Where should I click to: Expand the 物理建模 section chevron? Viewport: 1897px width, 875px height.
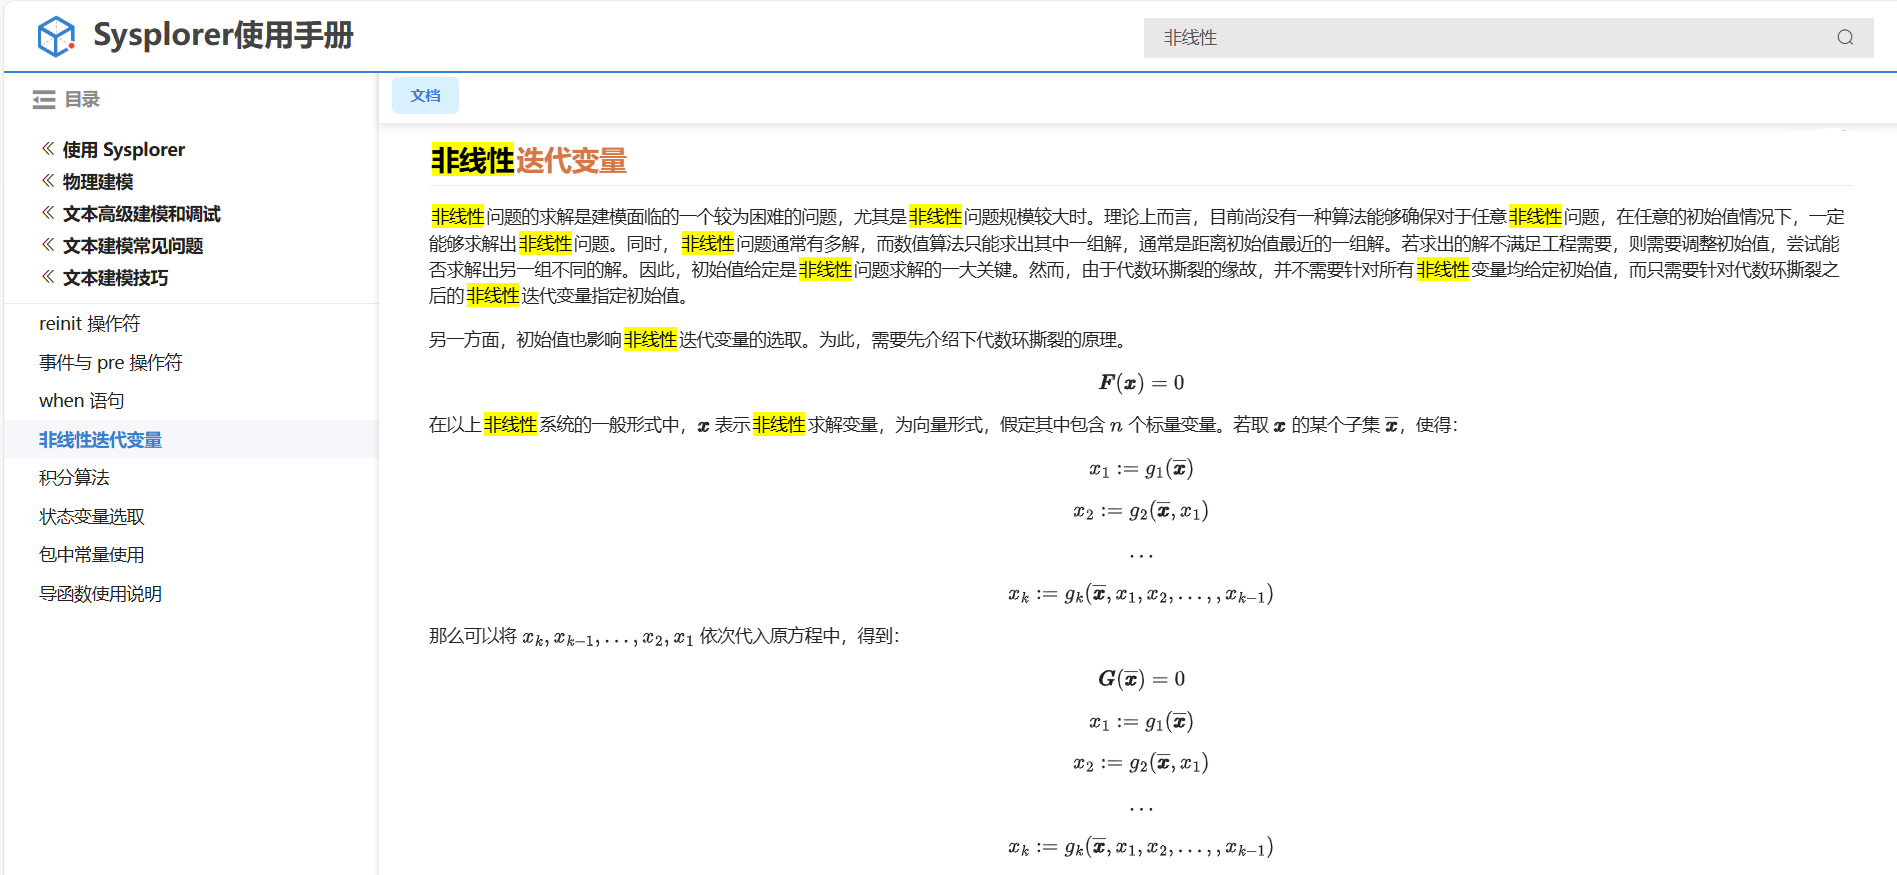pyautogui.click(x=48, y=181)
